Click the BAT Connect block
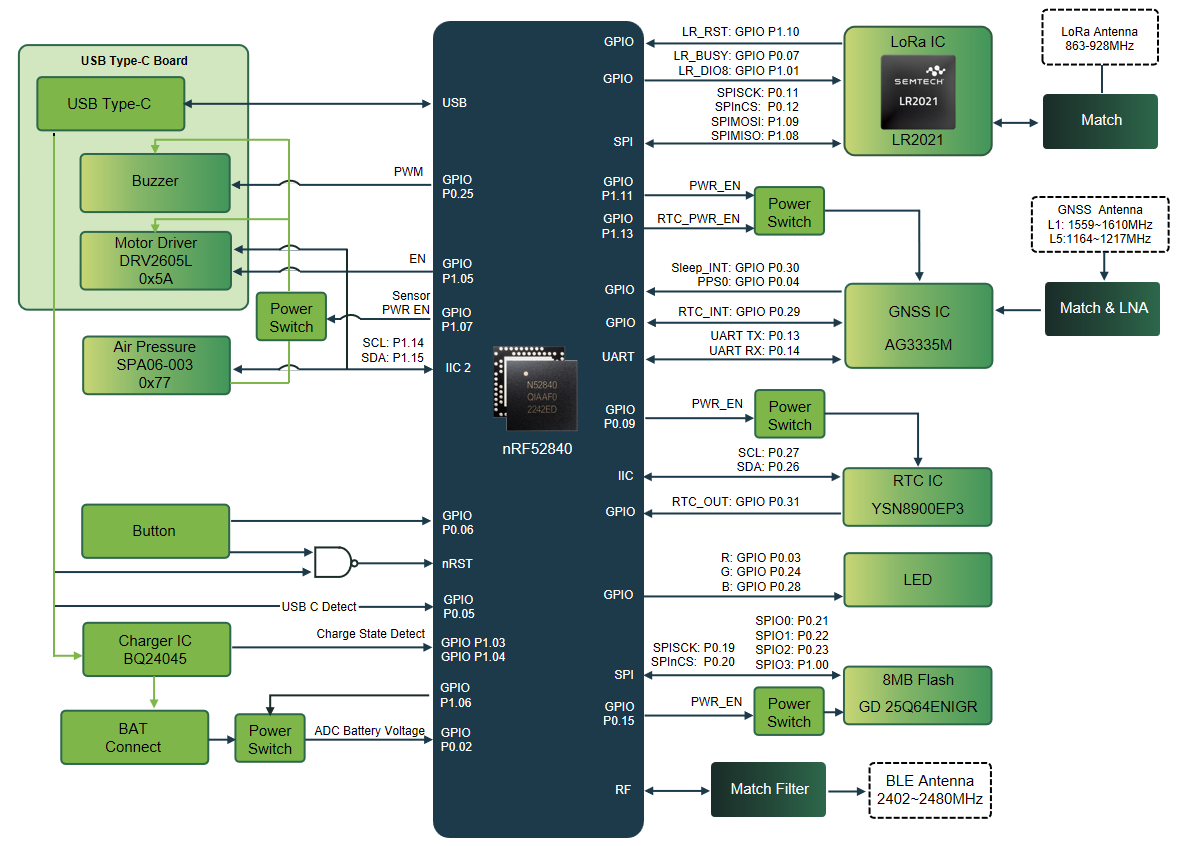Viewport: 1188px width, 846px height. (134, 737)
